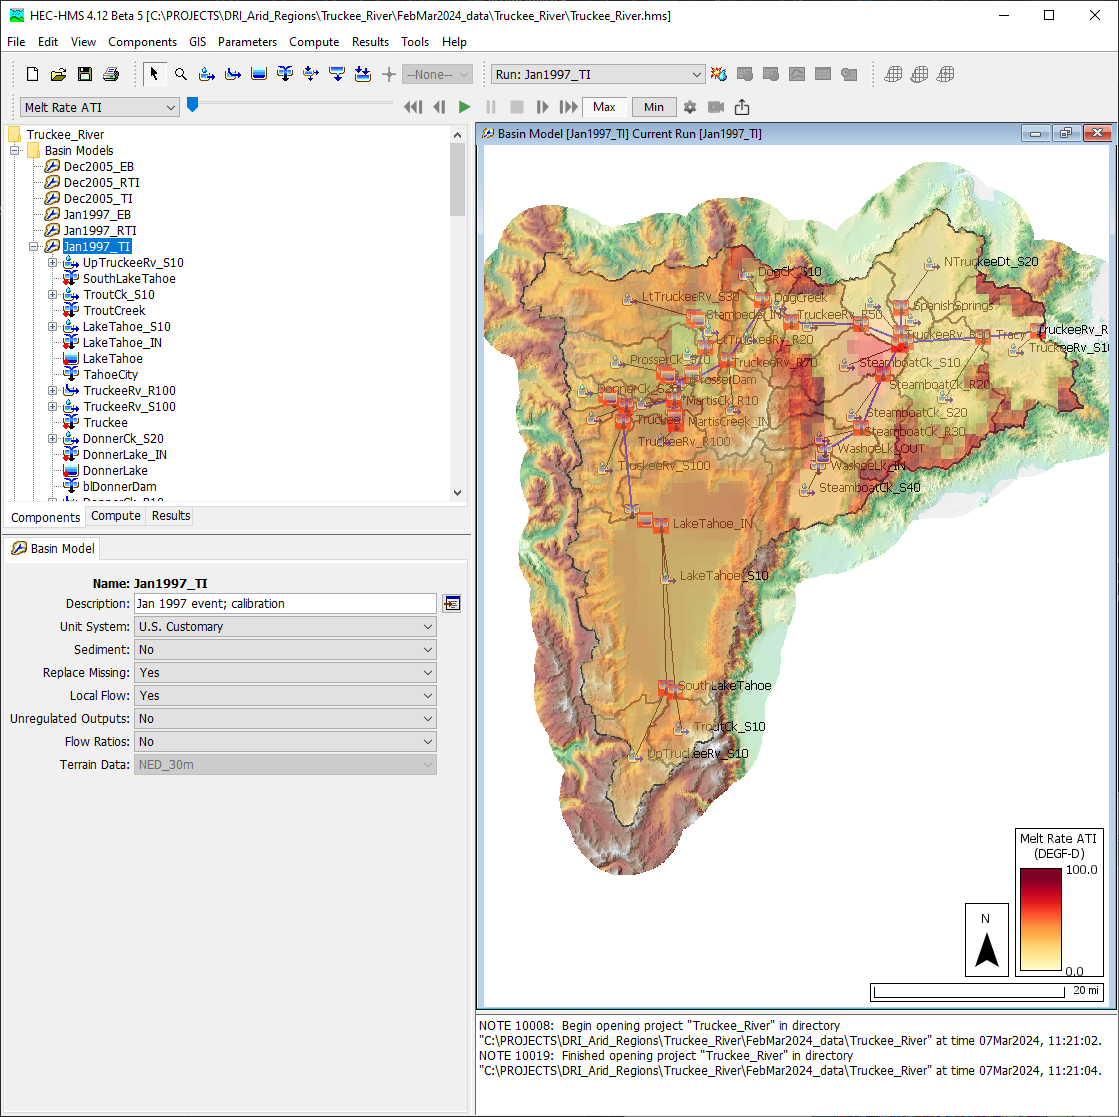Viewport: 1119px width, 1117px height.
Task: Restore the Basin Model map internal window
Action: 1066,133
